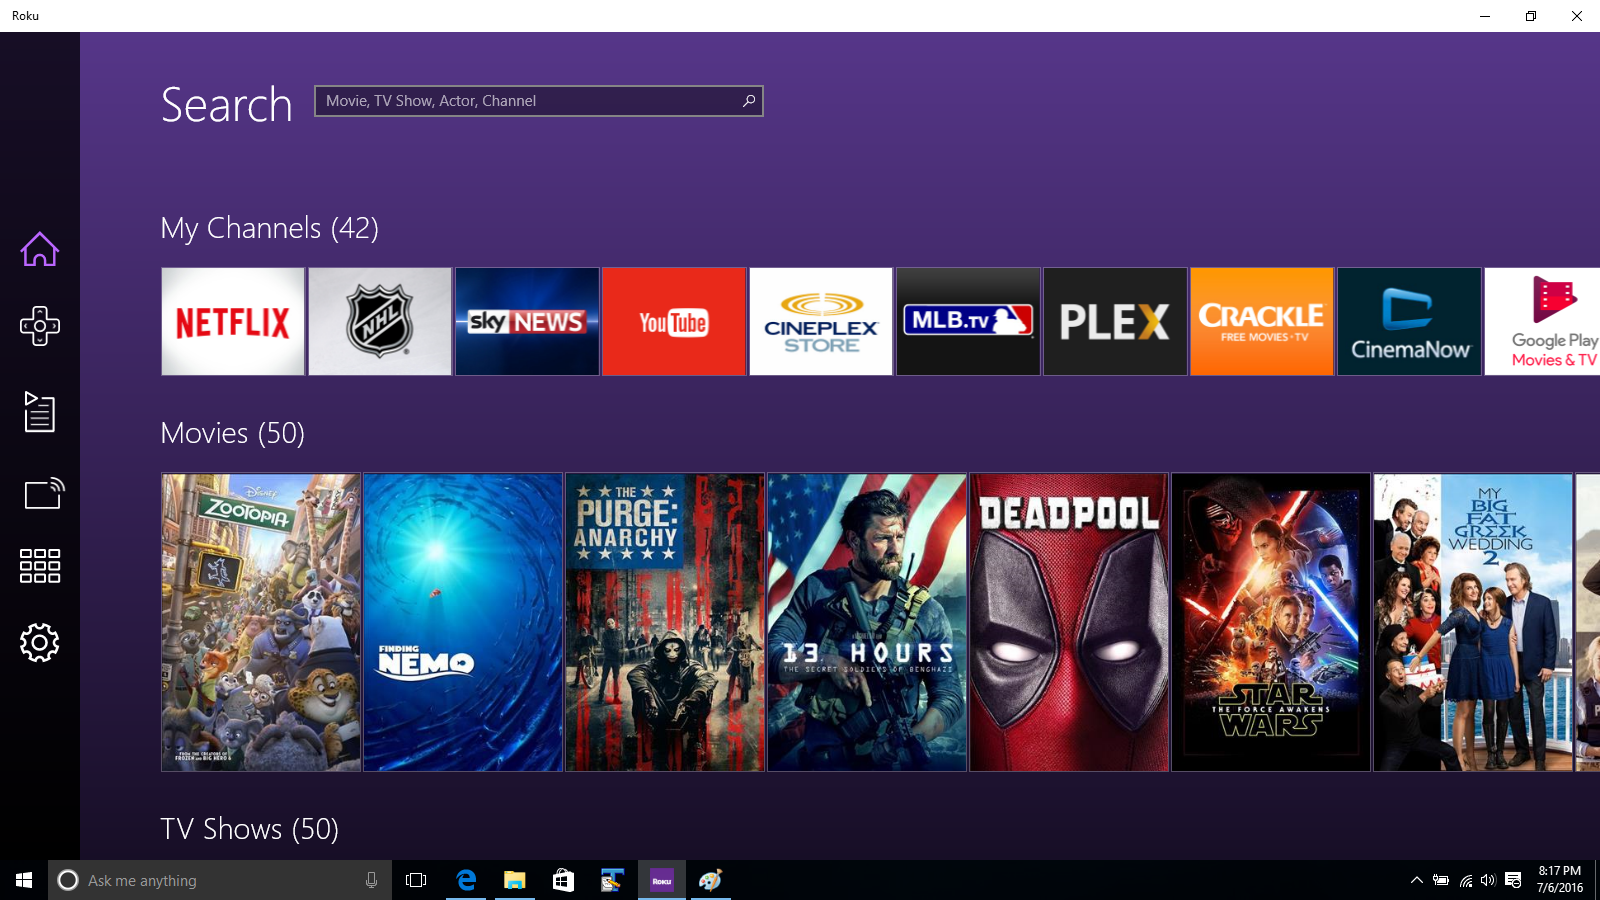Select the NHL channel tile

coord(379,321)
